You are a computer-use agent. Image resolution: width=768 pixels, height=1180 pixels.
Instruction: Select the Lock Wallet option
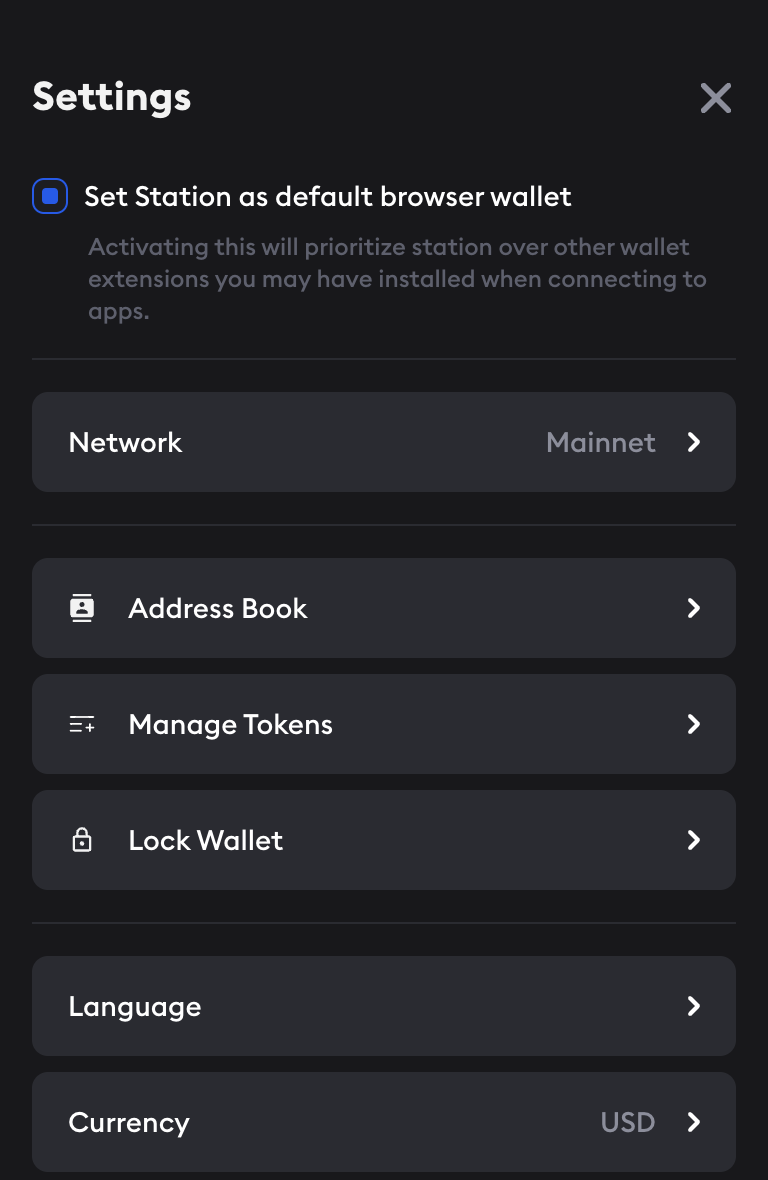(x=206, y=840)
